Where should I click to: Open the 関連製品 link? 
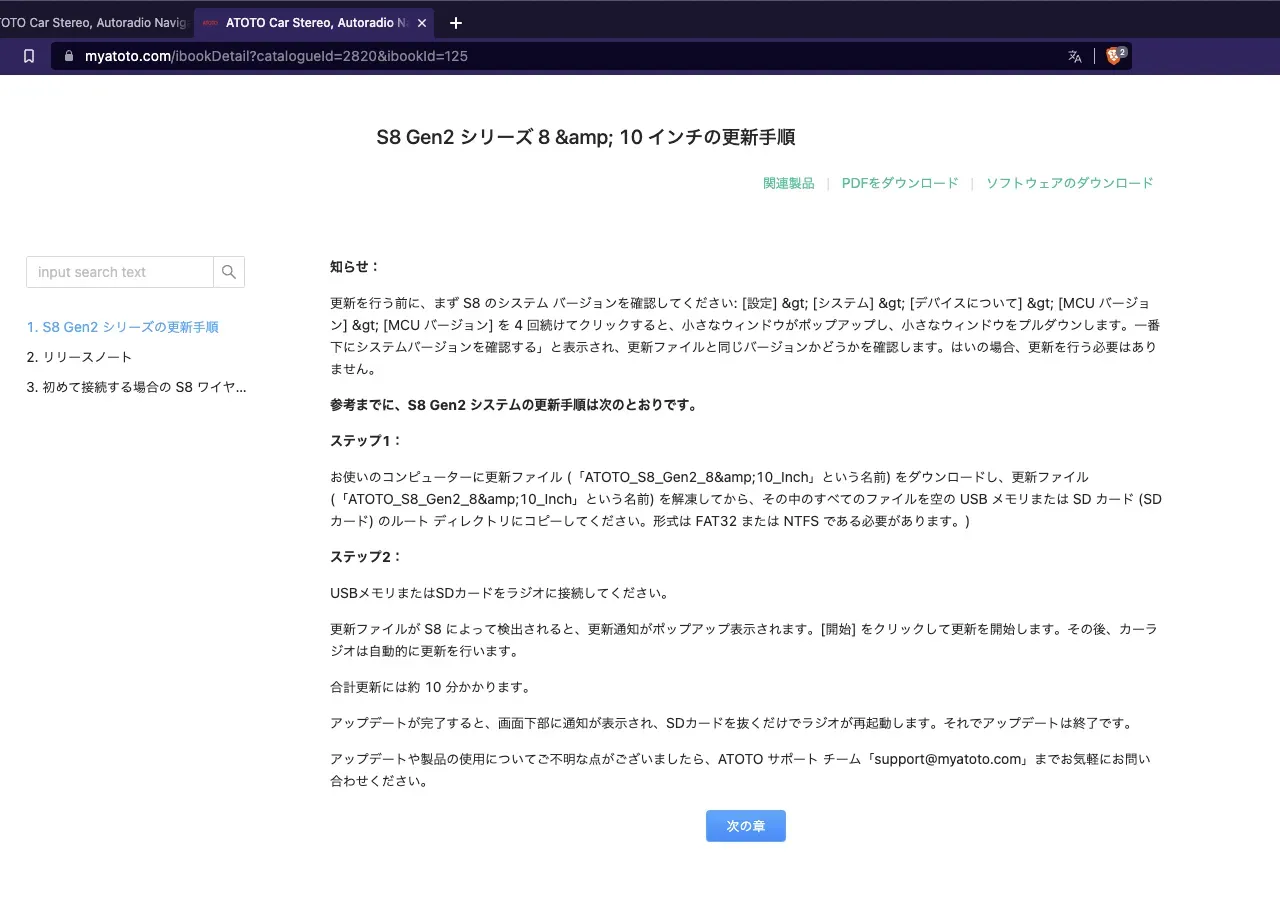[789, 183]
